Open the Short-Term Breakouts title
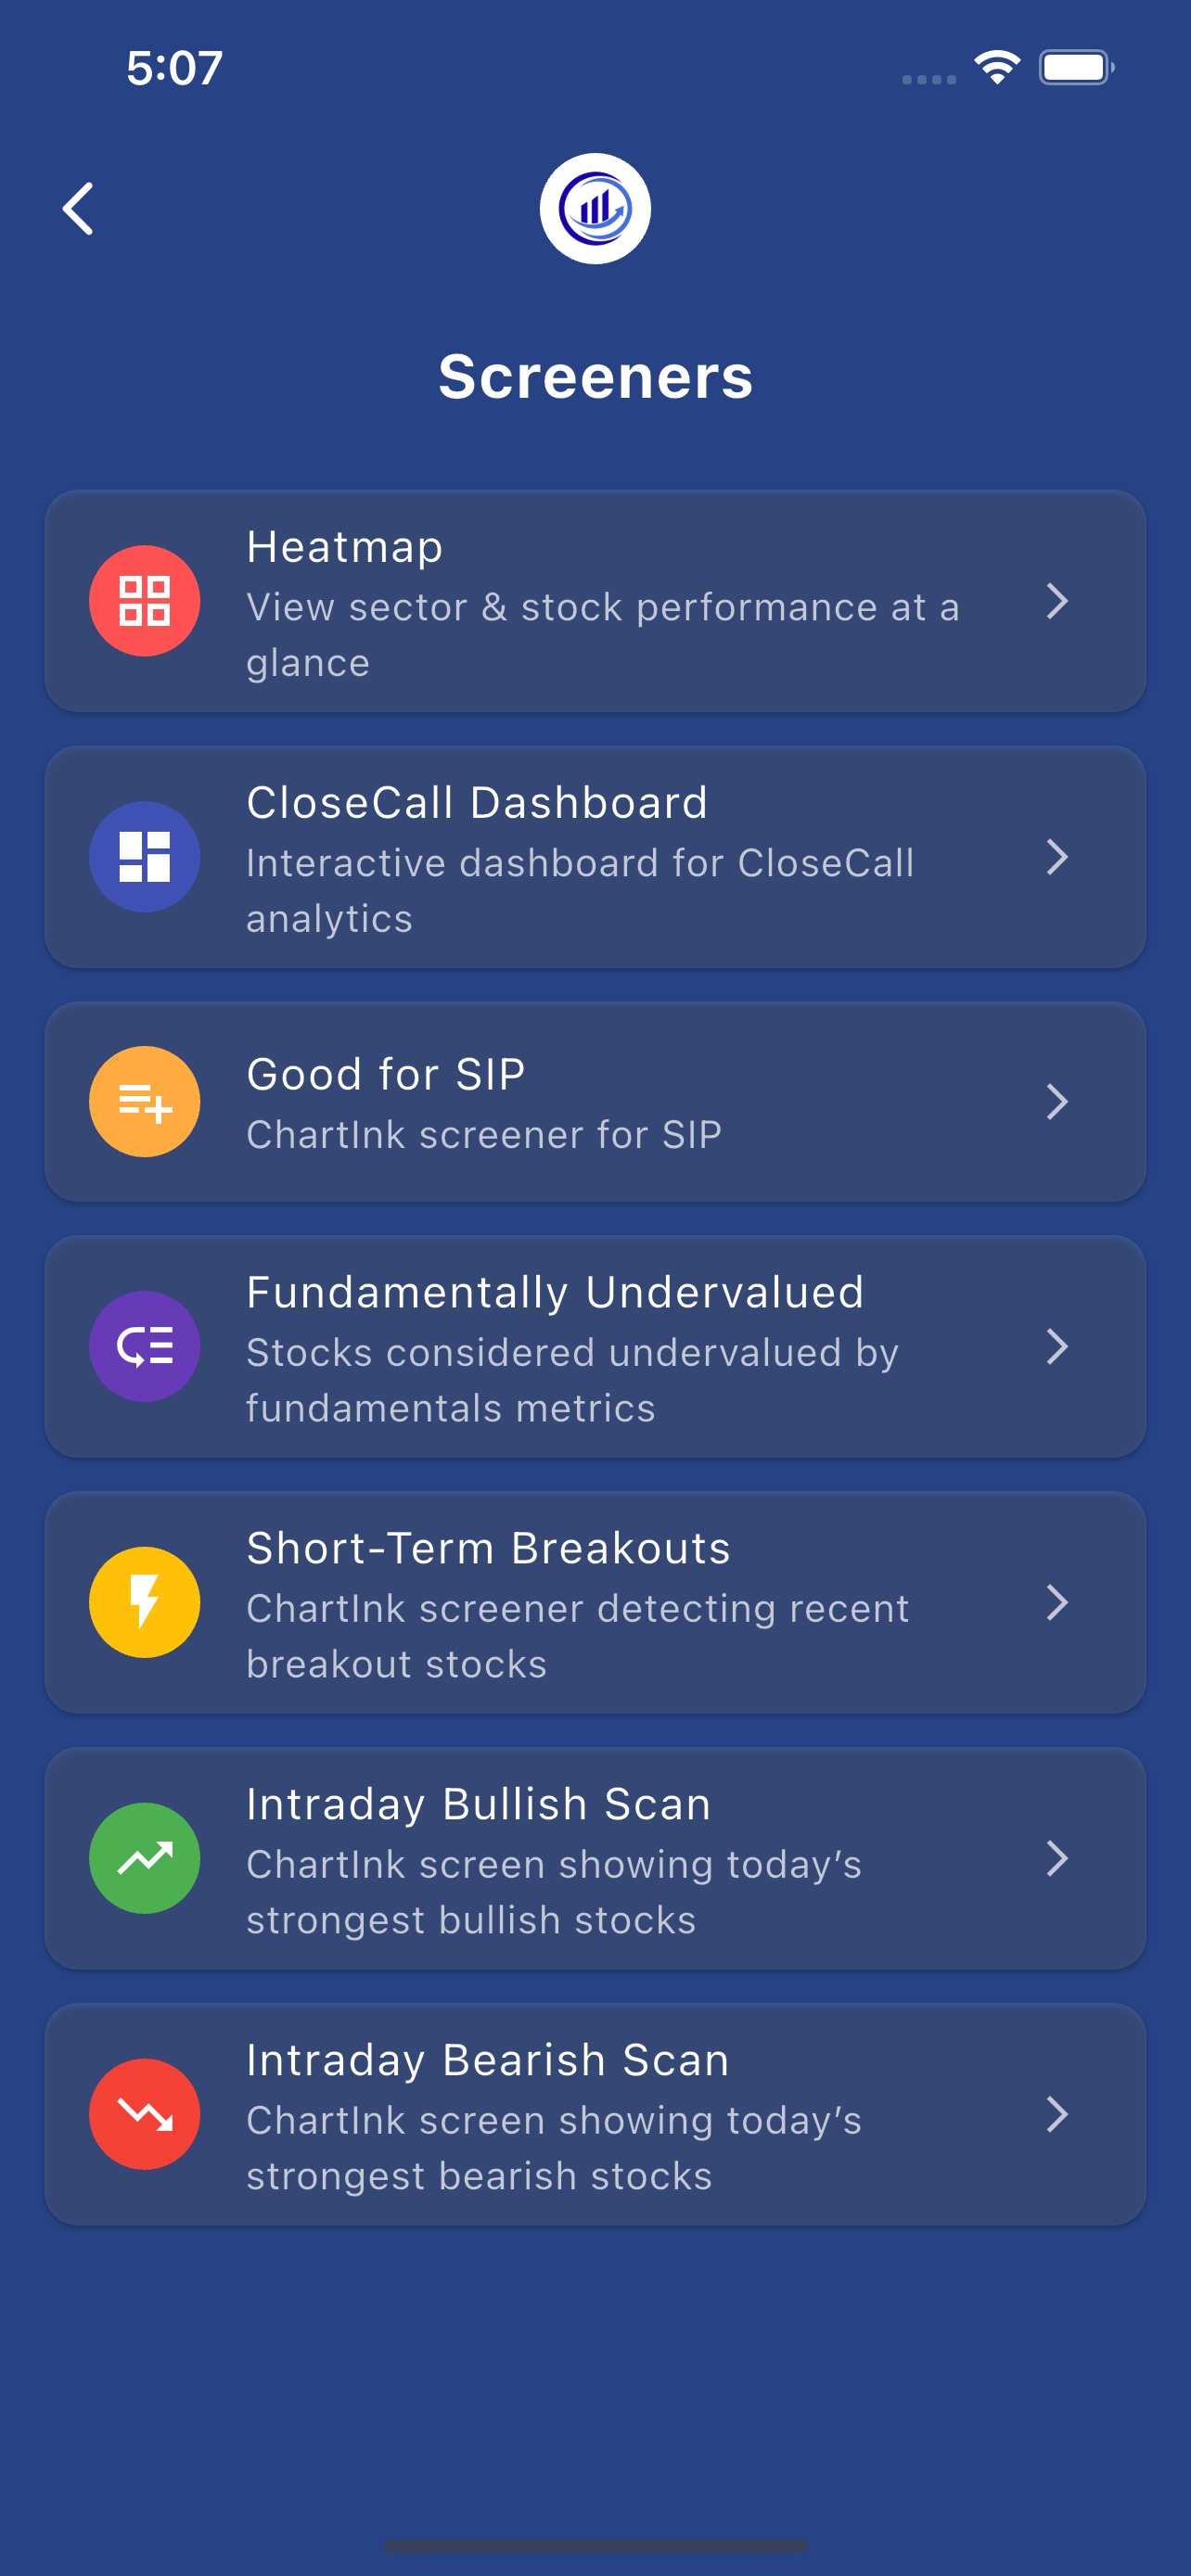1191x2576 pixels. pyautogui.click(x=488, y=1549)
